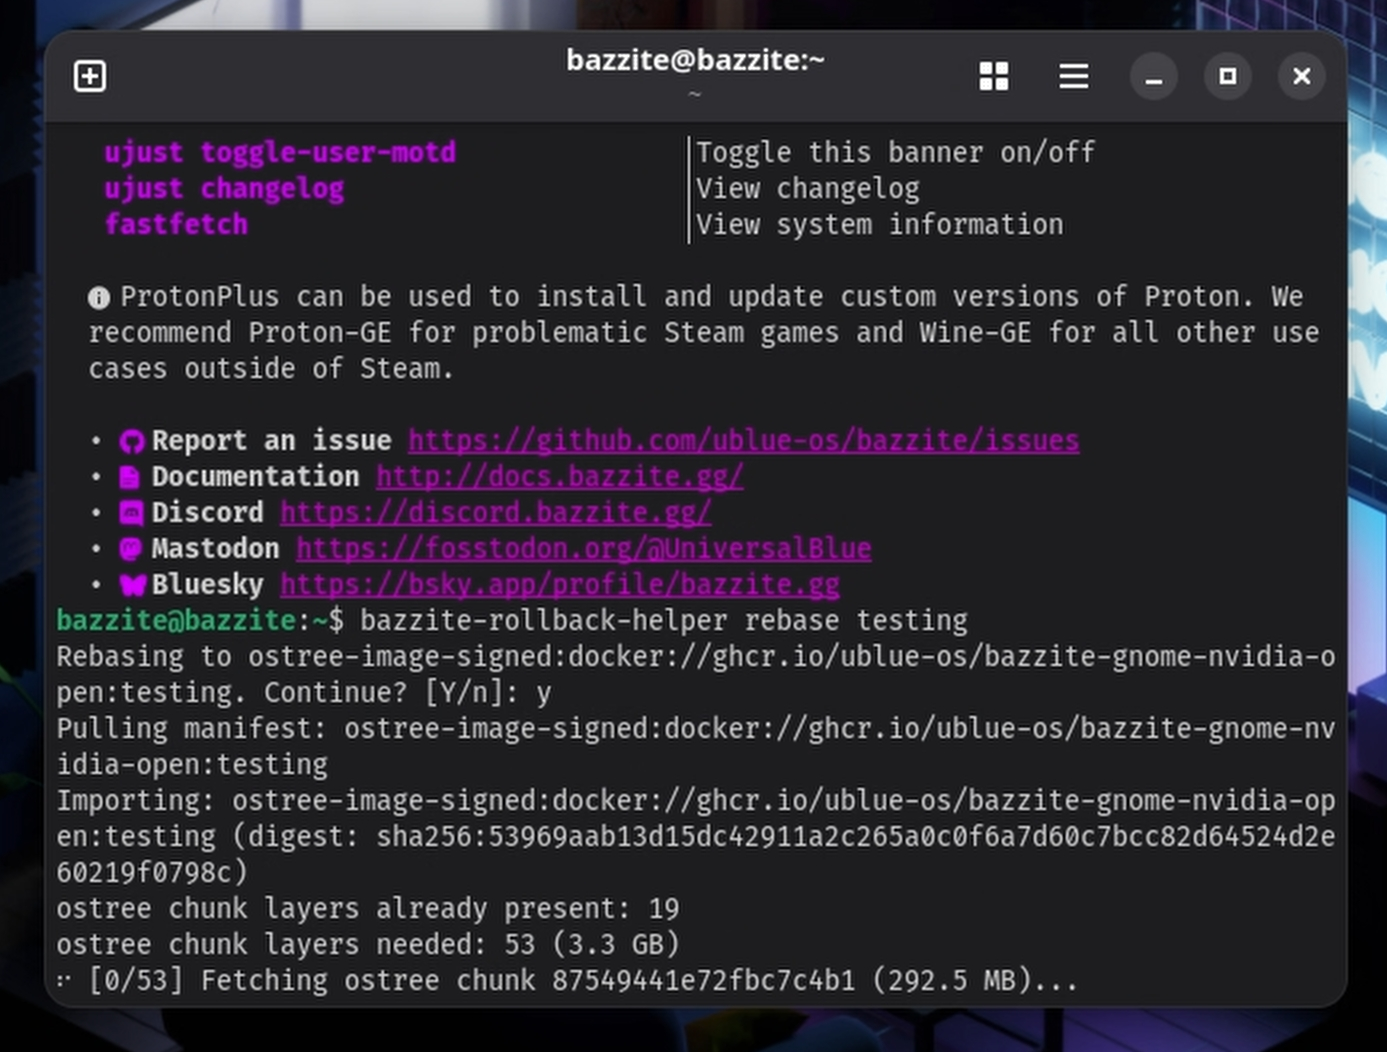
Task: Open the GitHub issues link
Action: [x=744, y=441]
